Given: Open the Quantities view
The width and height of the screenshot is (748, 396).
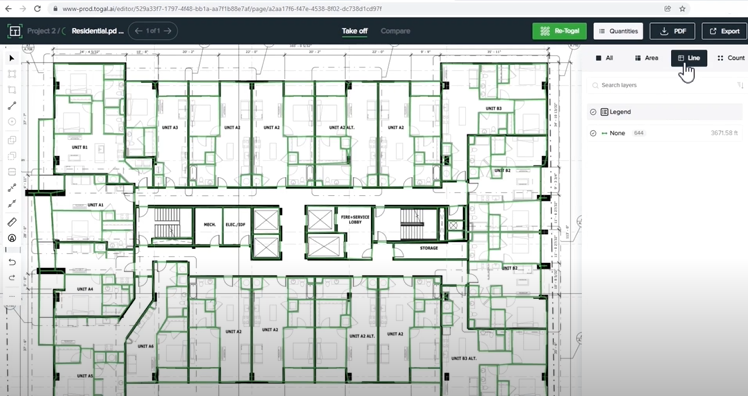Looking at the screenshot, I should [x=618, y=31].
